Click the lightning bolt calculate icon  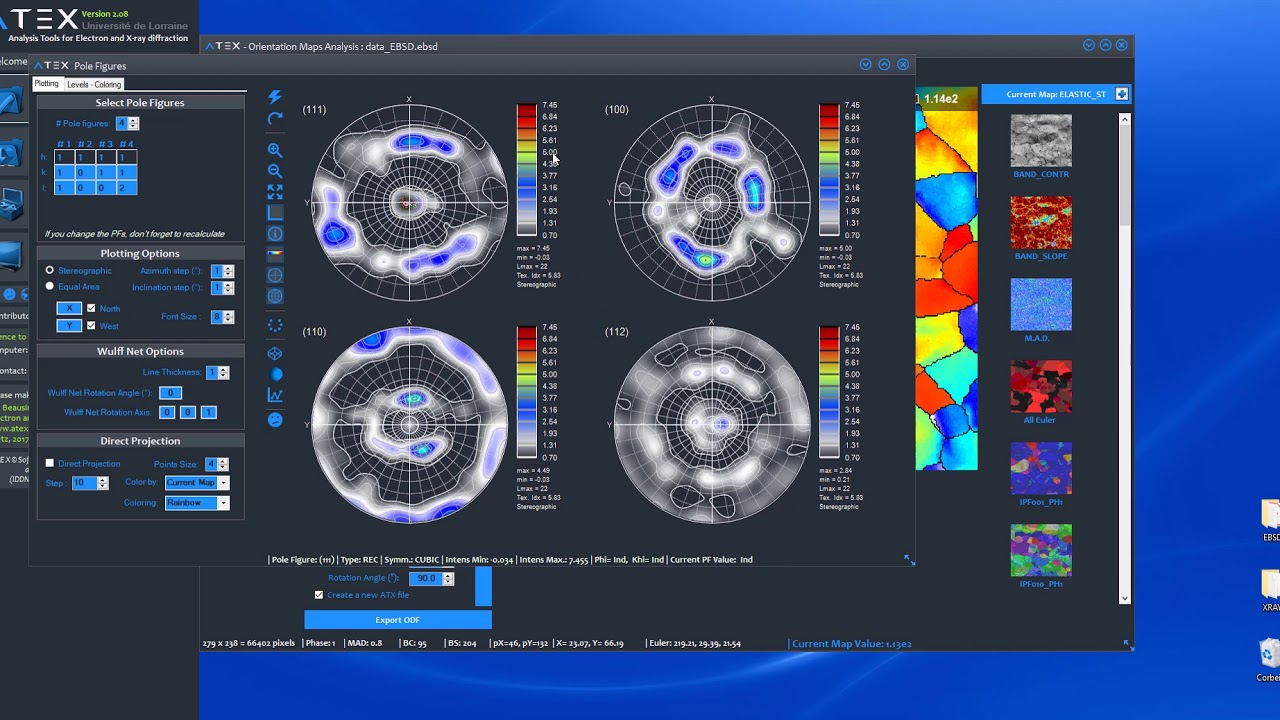click(x=275, y=97)
